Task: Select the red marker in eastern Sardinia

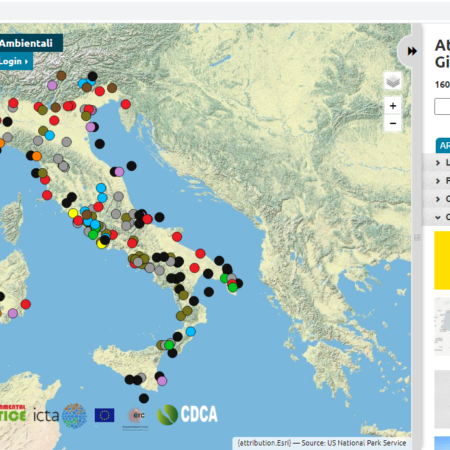Action: pyautogui.click(x=26, y=304)
